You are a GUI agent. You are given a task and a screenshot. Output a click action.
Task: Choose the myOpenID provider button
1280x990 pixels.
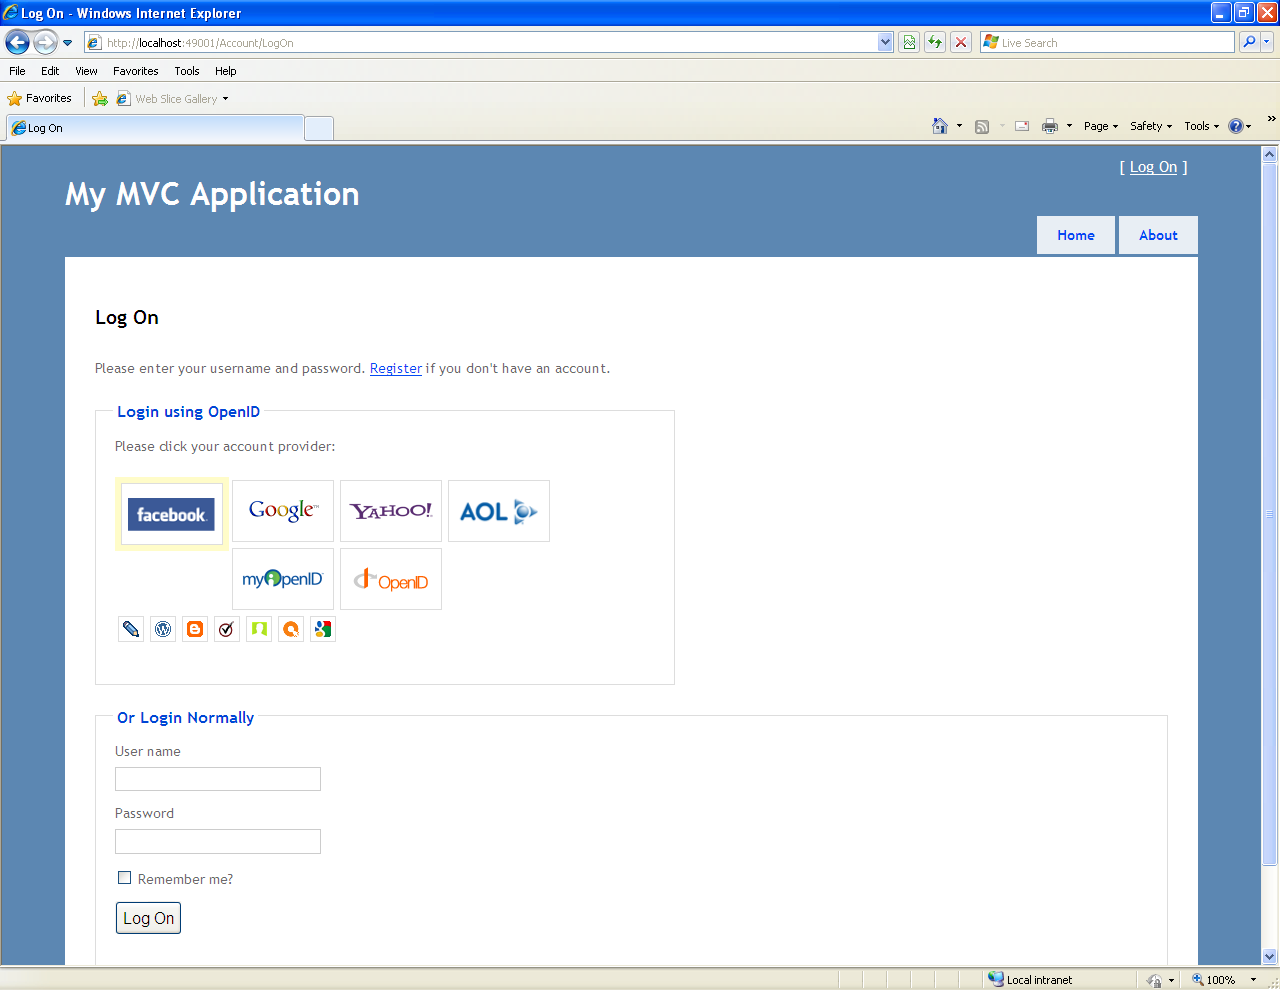(x=283, y=579)
